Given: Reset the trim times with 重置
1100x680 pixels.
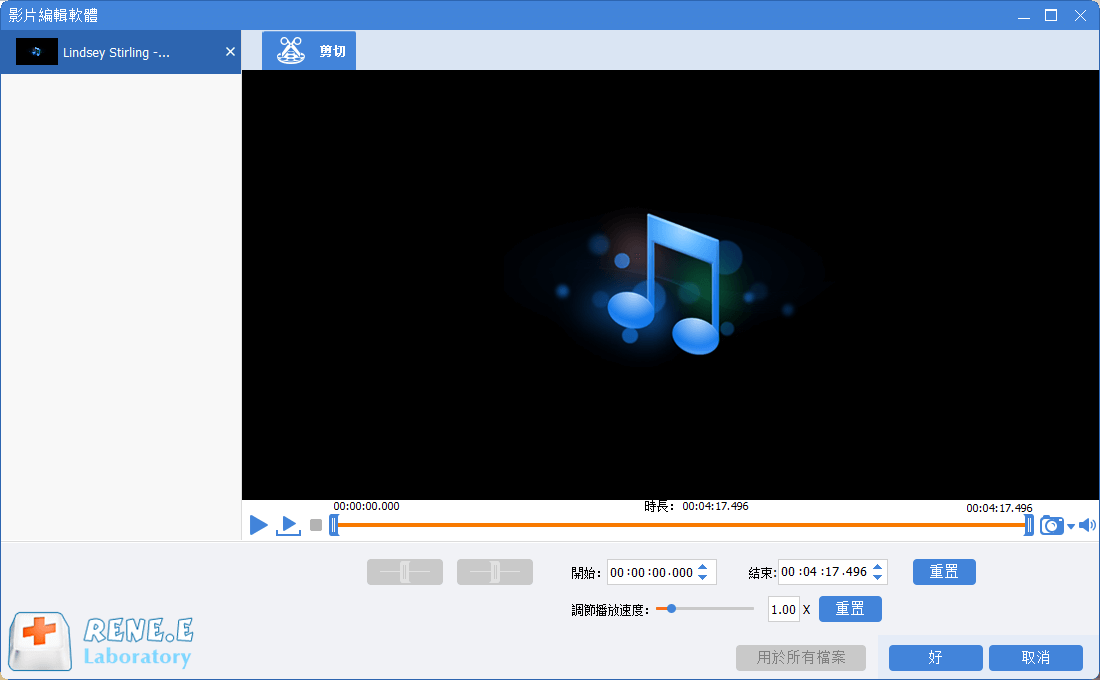Looking at the screenshot, I should (944, 572).
